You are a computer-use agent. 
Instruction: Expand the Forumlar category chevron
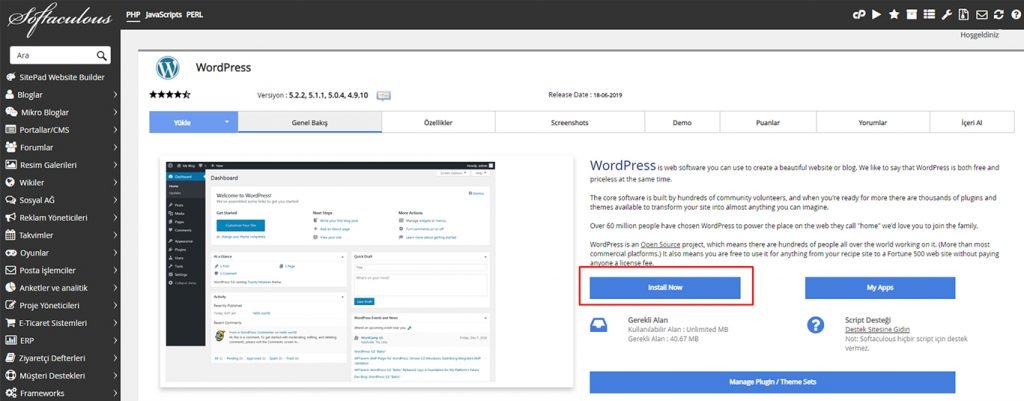[115, 147]
